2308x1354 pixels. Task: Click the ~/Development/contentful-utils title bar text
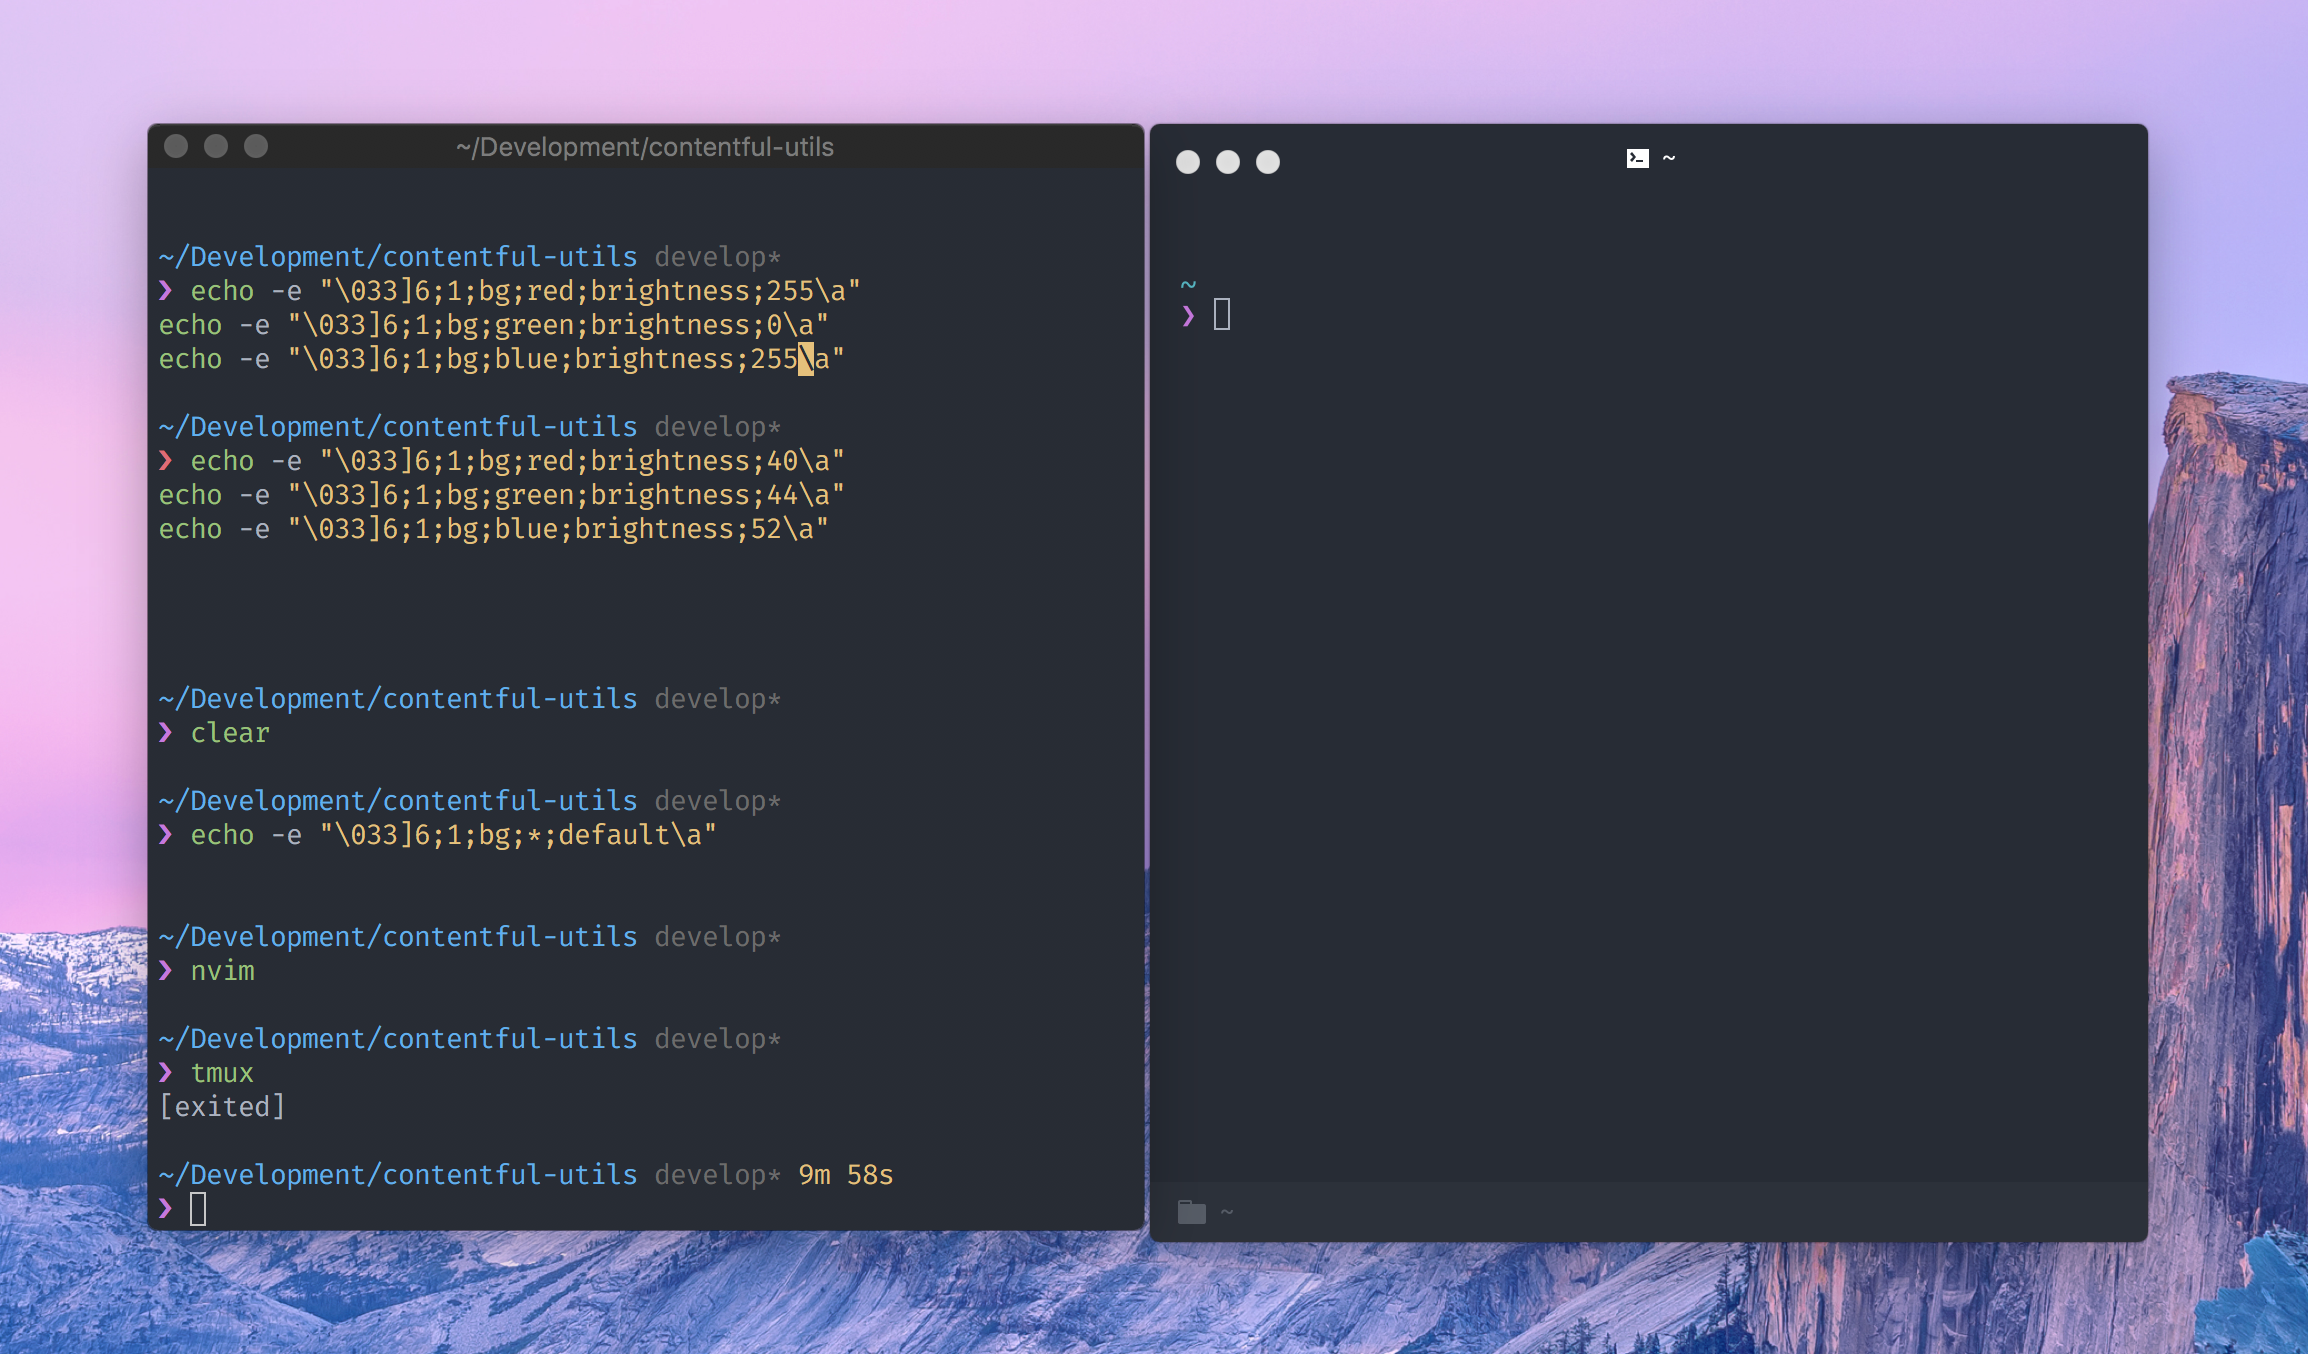tap(645, 146)
